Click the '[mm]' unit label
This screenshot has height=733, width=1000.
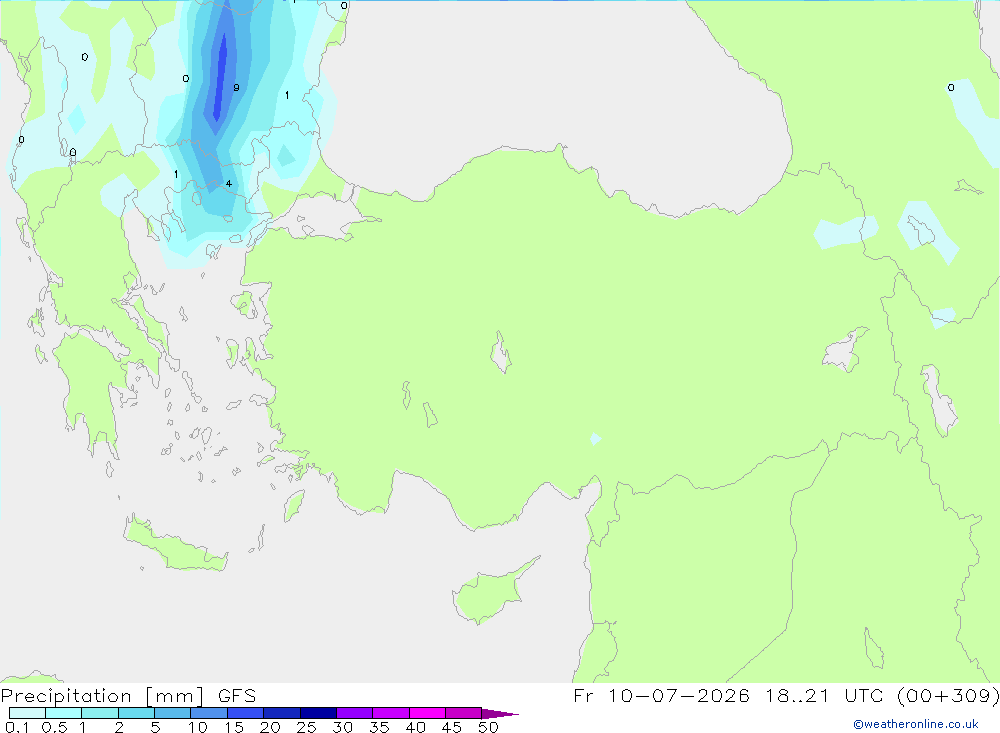175,696
